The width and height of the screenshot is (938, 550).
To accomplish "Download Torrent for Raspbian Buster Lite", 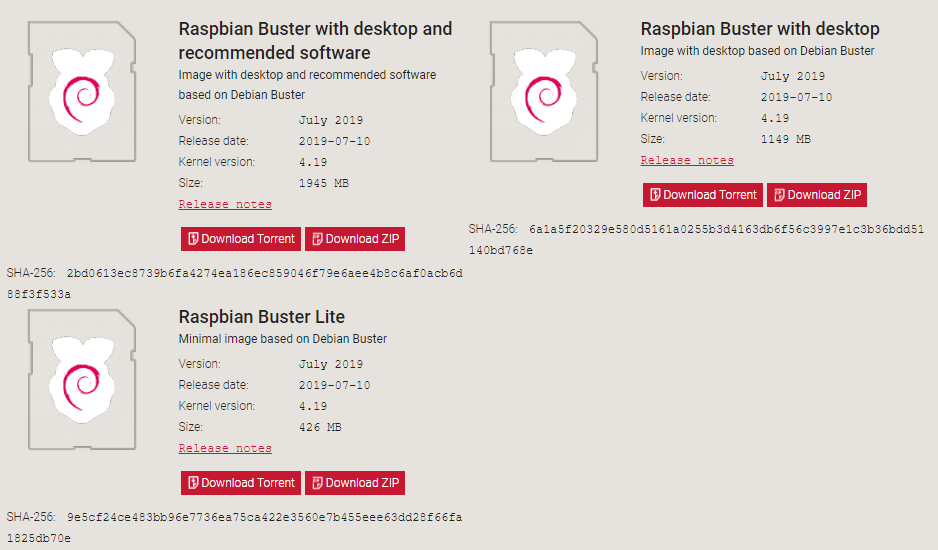I will coord(241,483).
